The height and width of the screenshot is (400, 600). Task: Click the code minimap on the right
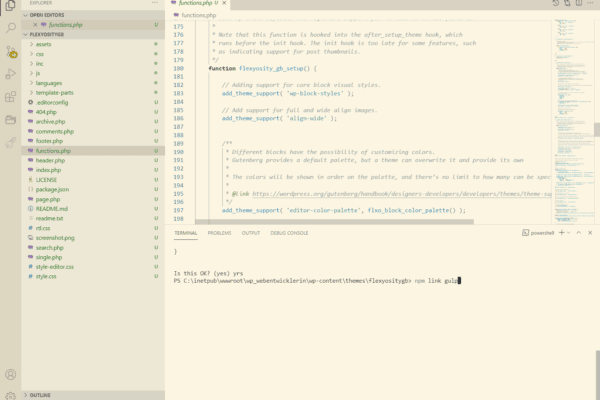[x=572, y=122]
